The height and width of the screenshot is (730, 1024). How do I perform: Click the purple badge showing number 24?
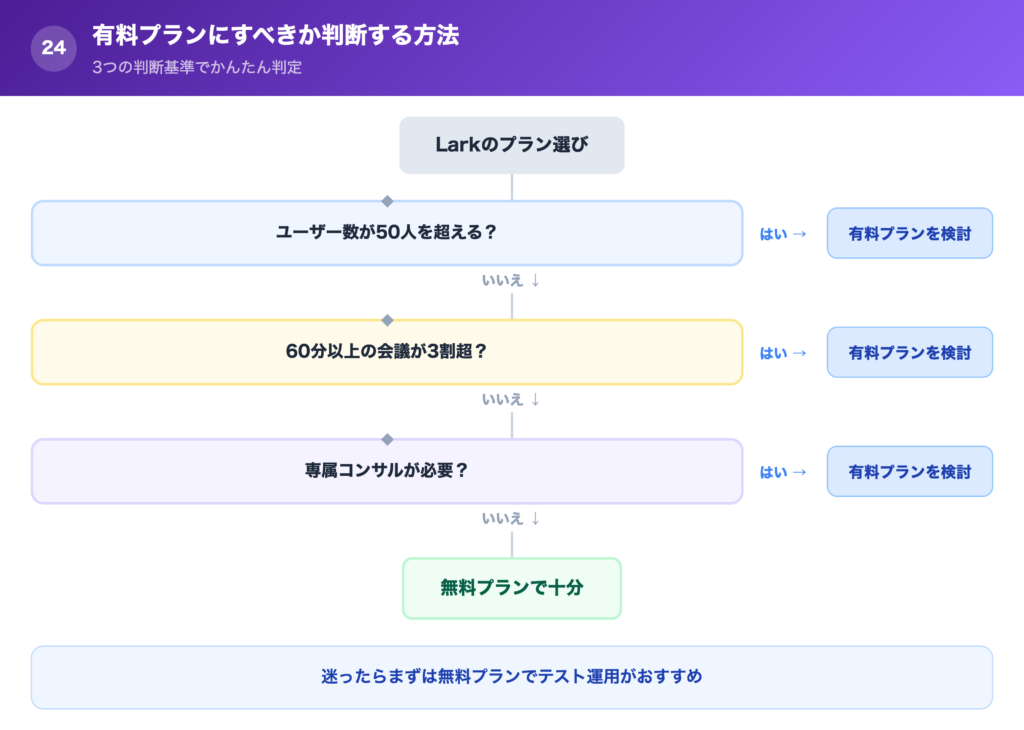pyautogui.click(x=49, y=46)
